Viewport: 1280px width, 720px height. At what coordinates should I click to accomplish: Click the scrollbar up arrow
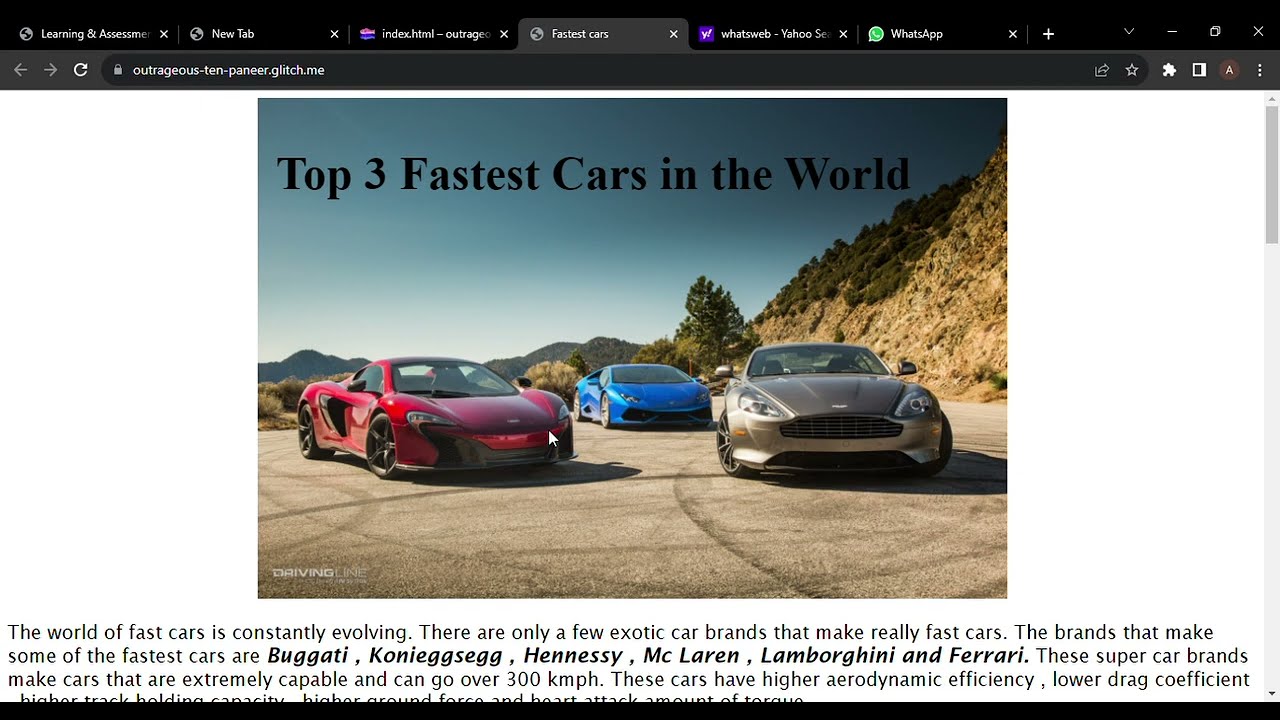click(x=1272, y=98)
